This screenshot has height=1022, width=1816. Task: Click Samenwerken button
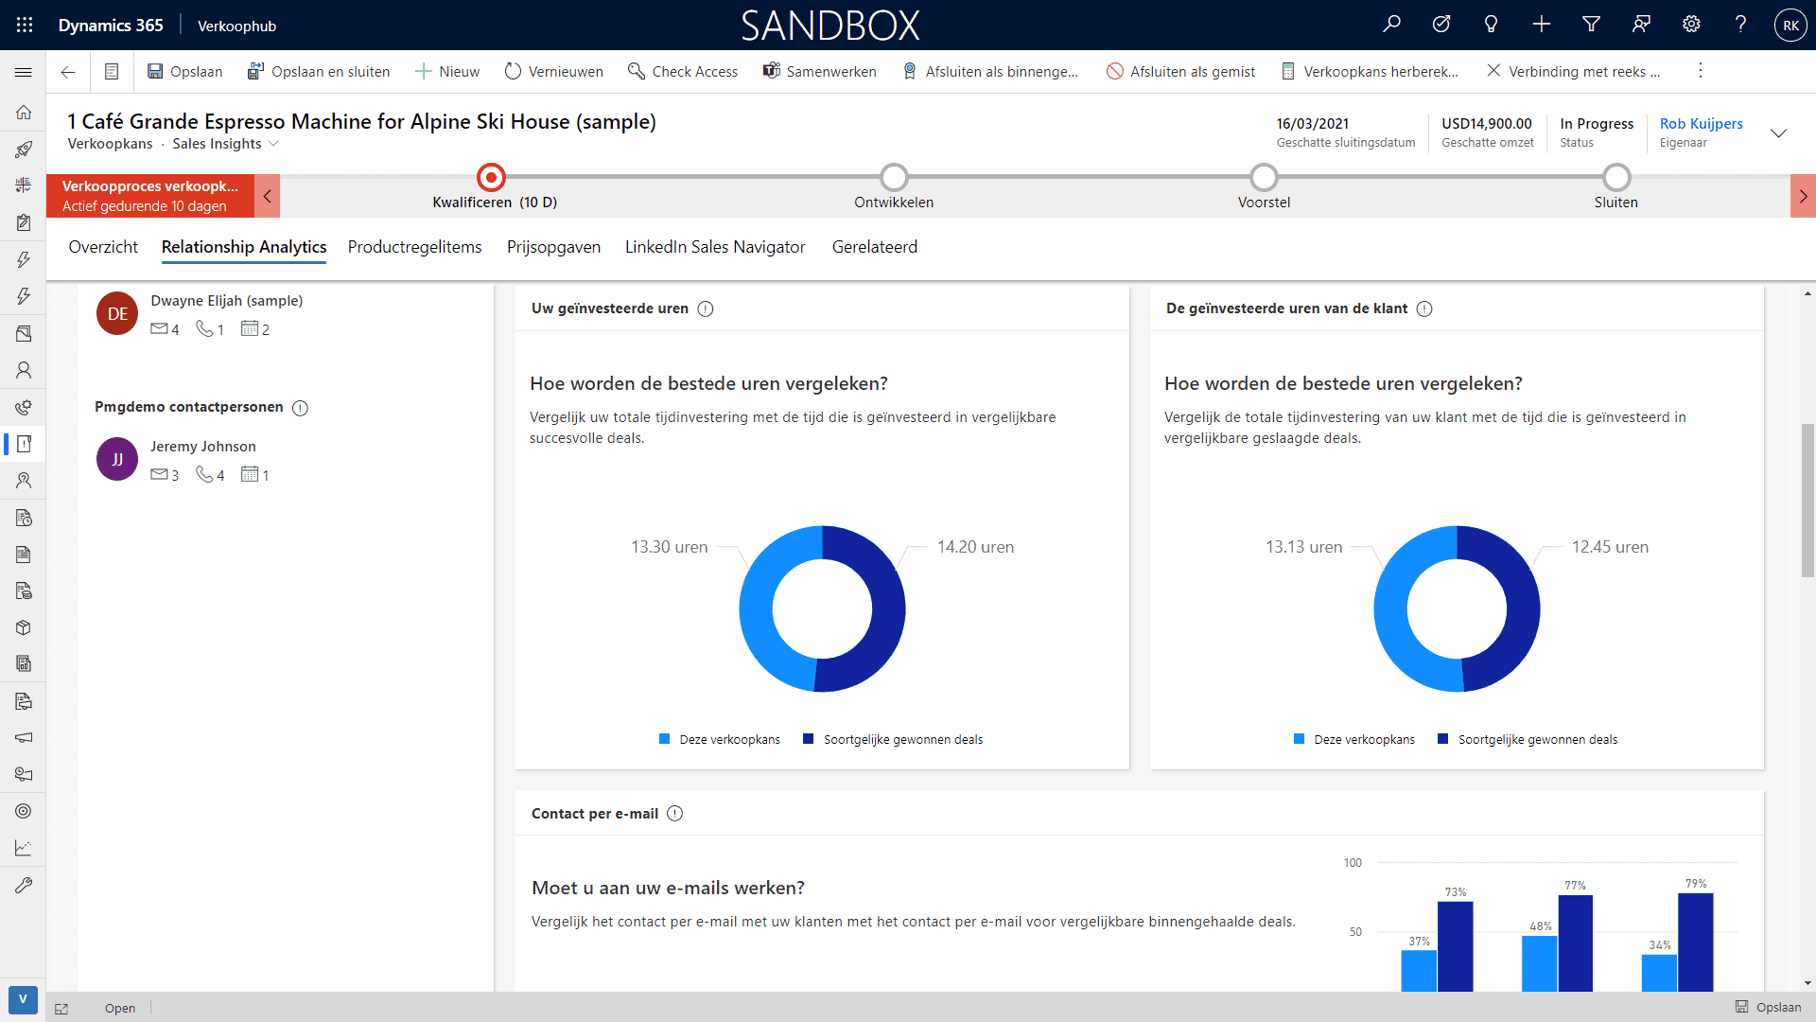pyautogui.click(x=820, y=72)
